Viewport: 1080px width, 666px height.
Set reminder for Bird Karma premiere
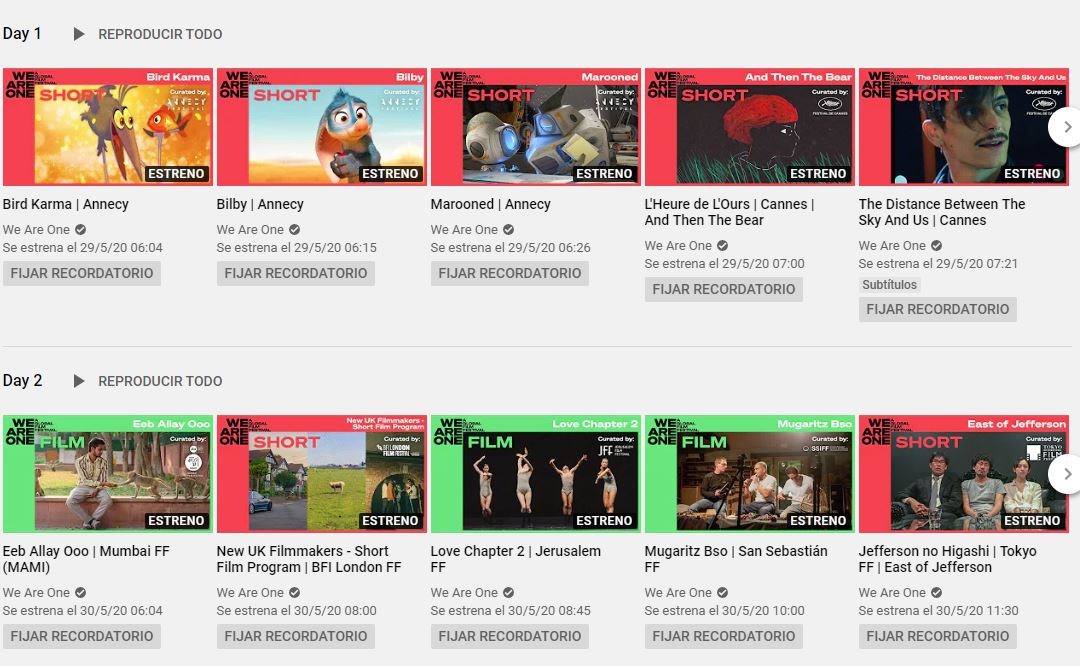[82, 273]
